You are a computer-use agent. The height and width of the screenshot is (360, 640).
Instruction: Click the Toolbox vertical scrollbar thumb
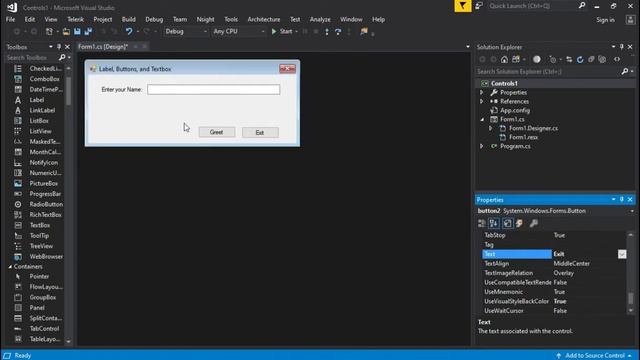(x=68, y=91)
